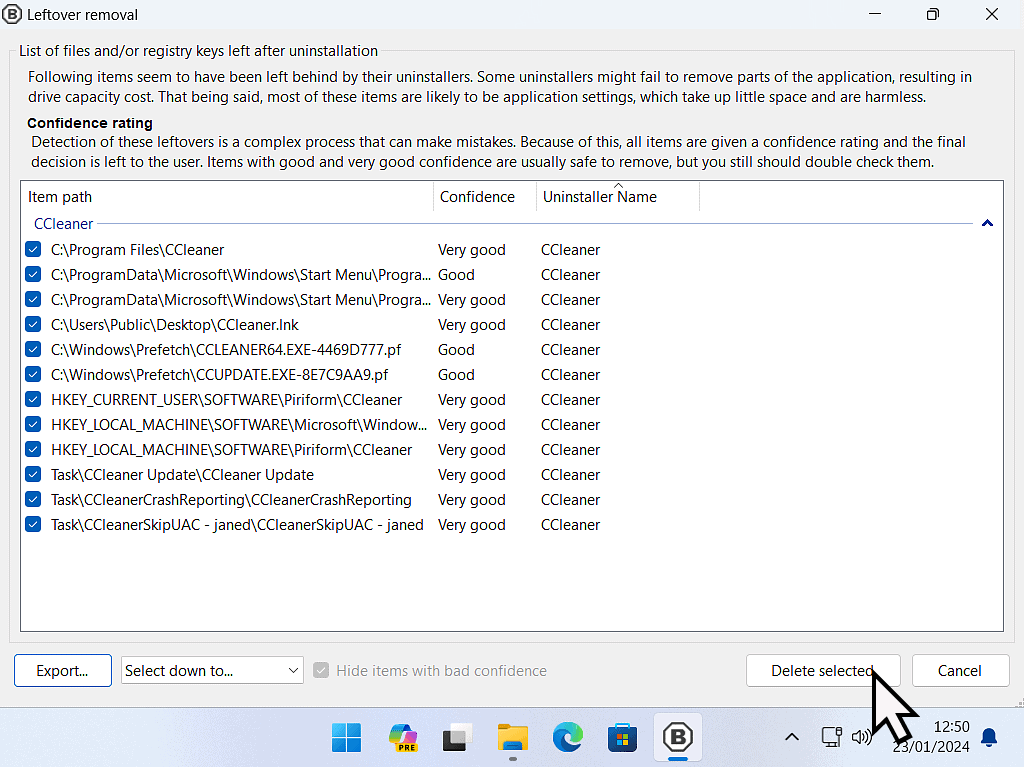Image resolution: width=1024 pixels, height=767 pixels.
Task: Sort by the Confidence column header
Action: (477, 197)
